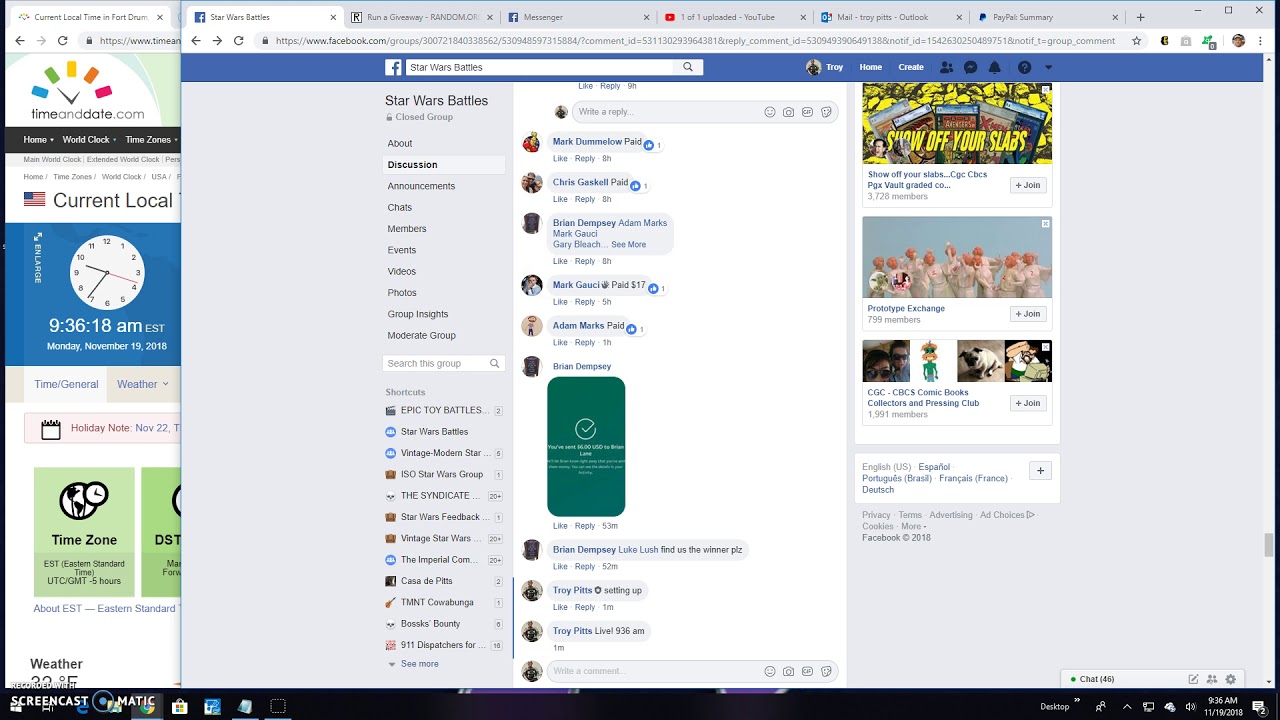Viewport: 1280px width, 720px height.
Task: Close the Prototype Exchange group suggestion
Action: pyautogui.click(x=1046, y=224)
